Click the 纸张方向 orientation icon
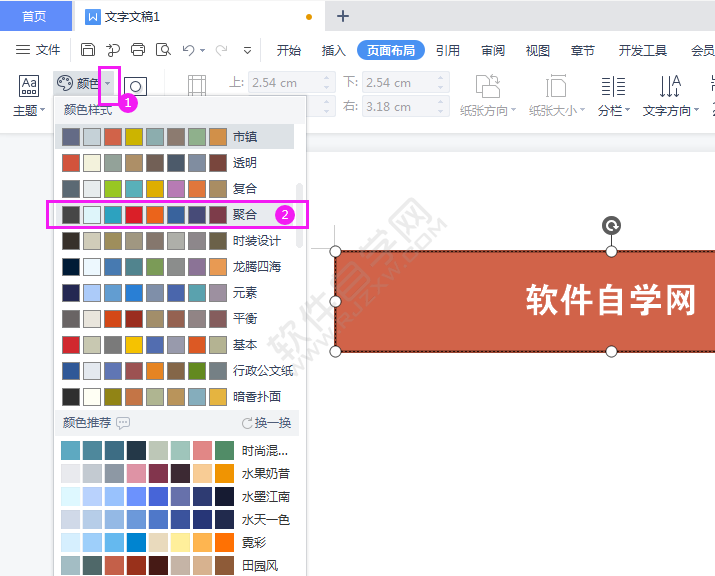Viewport: 715px width, 576px height. tap(487, 86)
